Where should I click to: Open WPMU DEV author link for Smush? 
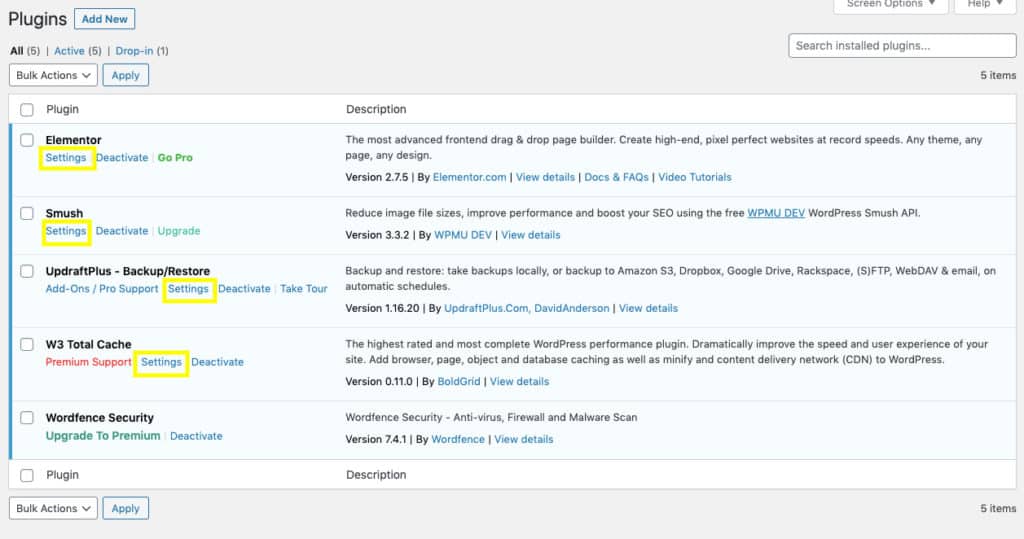tap(463, 235)
